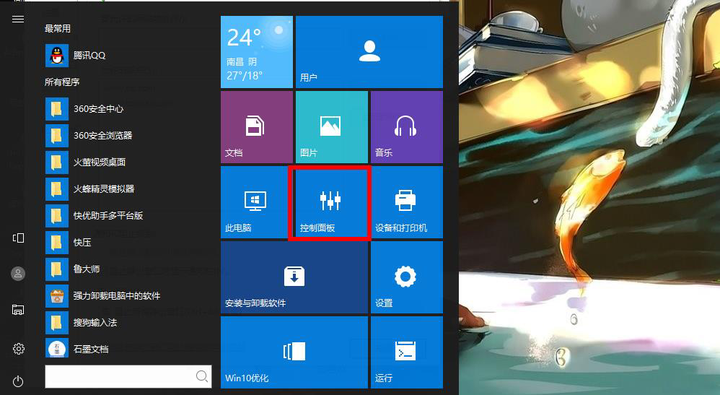
Task: Open the 设备和打印机 printers tile
Action: [x=407, y=203]
